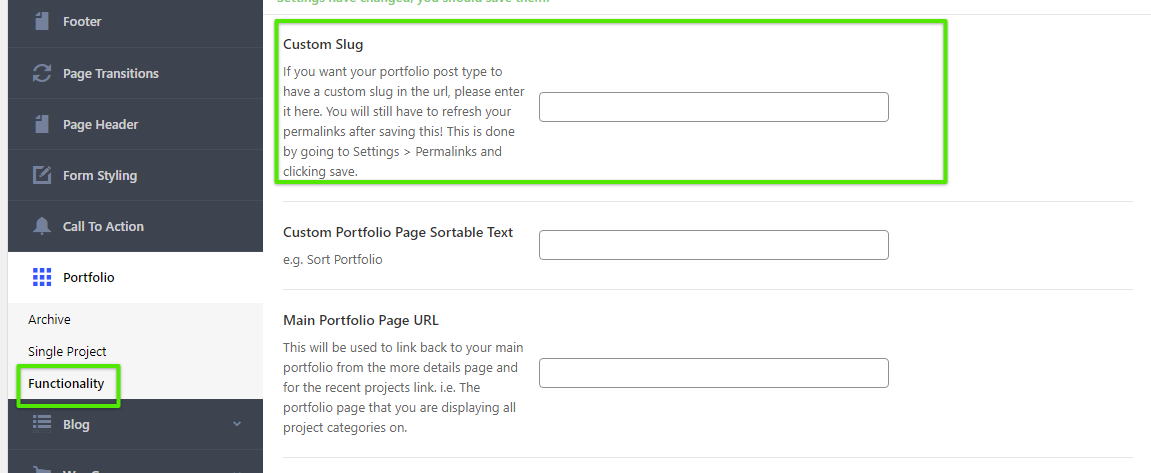Open the Archive portfolio sub-section
The width and height of the screenshot is (1151, 473).
click(49, 320)
